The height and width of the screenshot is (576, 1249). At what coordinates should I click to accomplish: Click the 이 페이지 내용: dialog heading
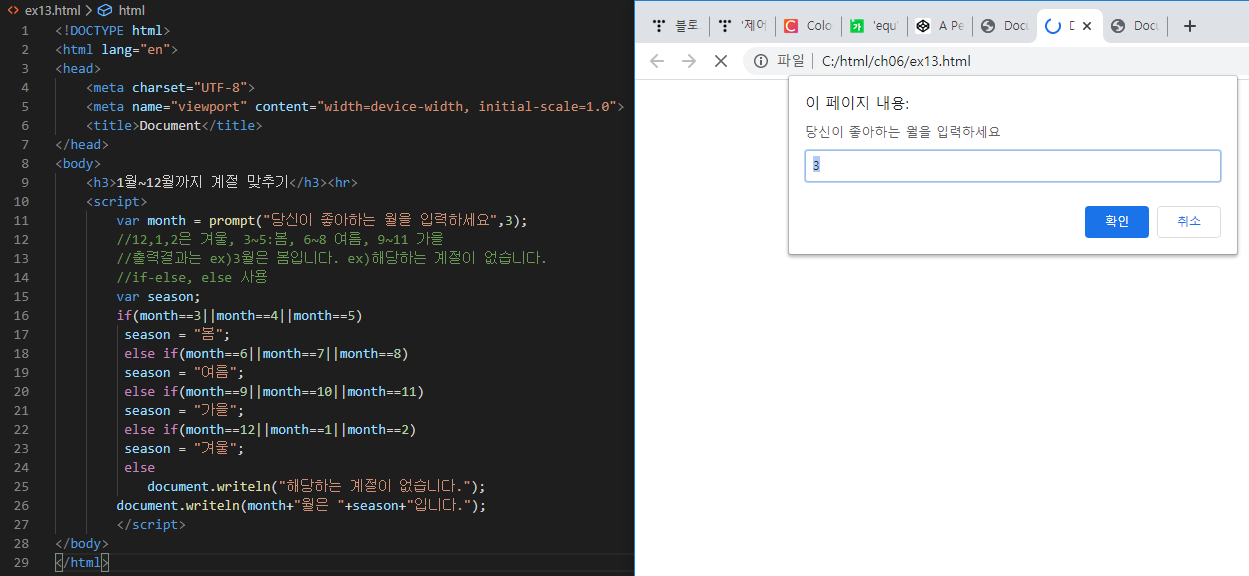click(x=857, y=103)
